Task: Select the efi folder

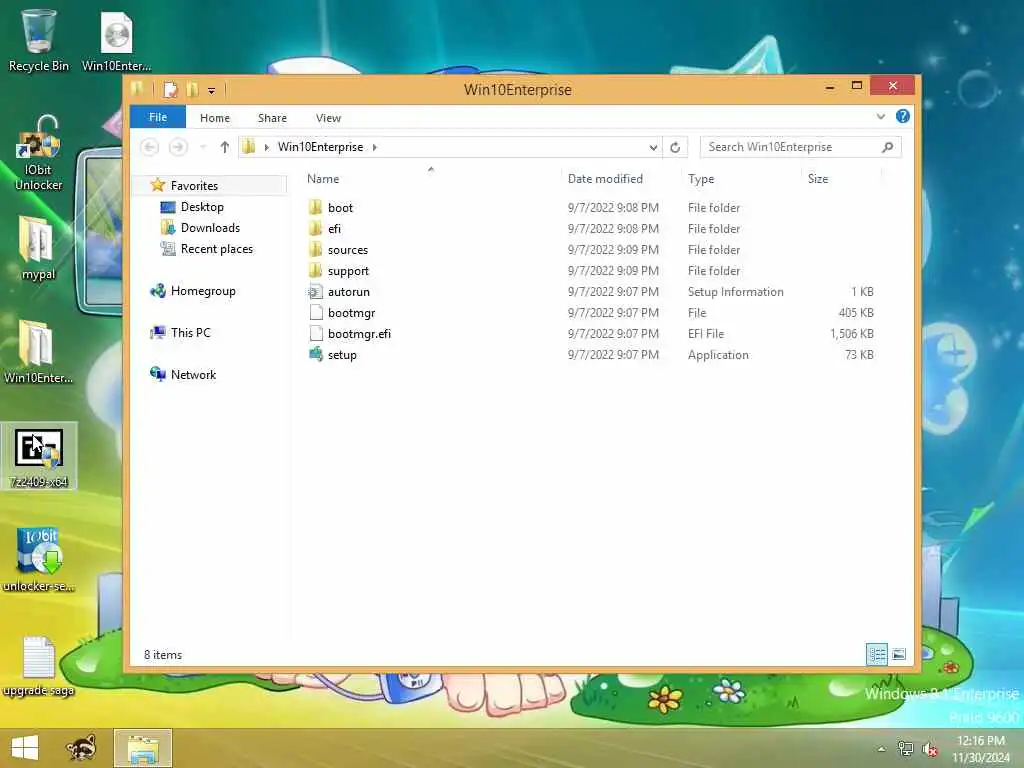Action: [x=591, y=229]
